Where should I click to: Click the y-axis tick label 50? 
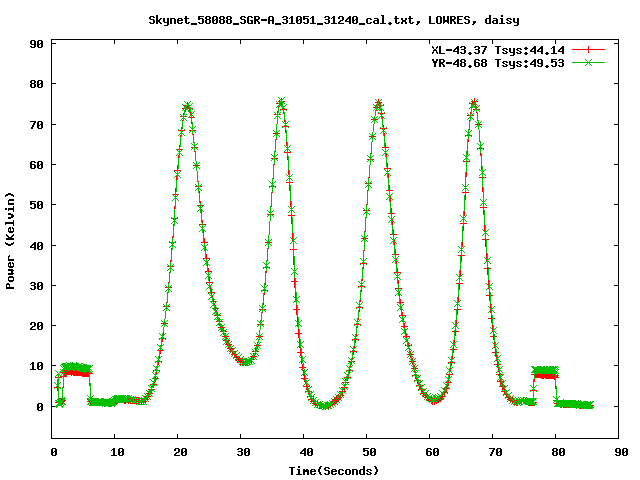[36, 205]
